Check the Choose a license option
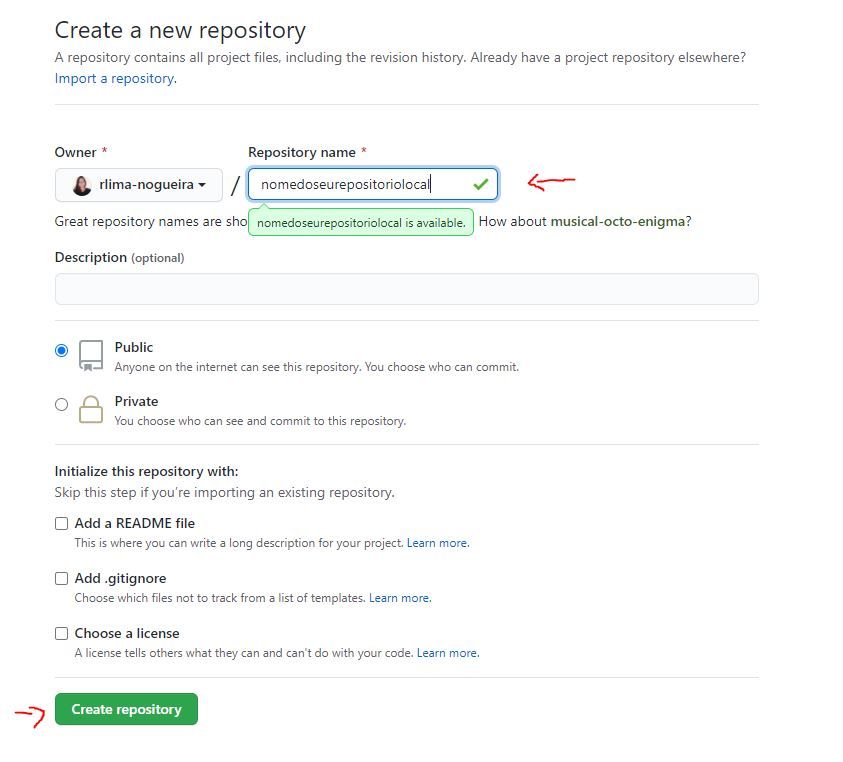This screenshot has width=843, height=762. coord(62,633)
